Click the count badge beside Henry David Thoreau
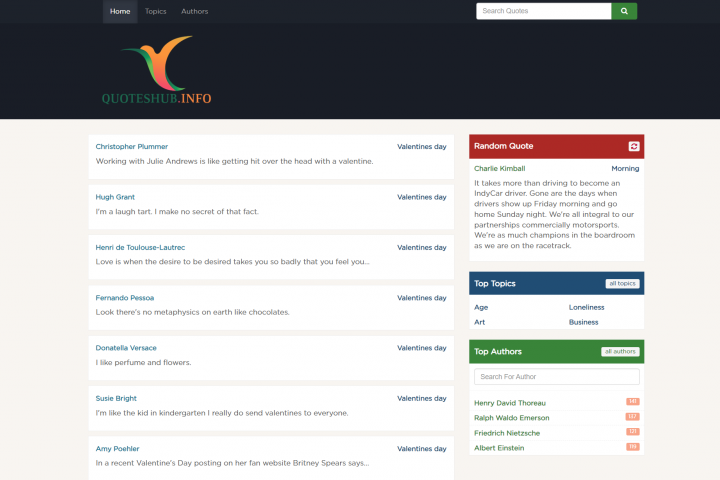The width and height of the screenshot is (720, 480). [633, 401]
